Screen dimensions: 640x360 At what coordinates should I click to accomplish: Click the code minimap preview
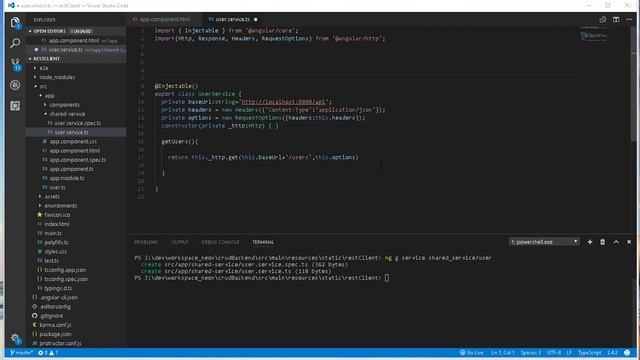(x=594, y=34)
